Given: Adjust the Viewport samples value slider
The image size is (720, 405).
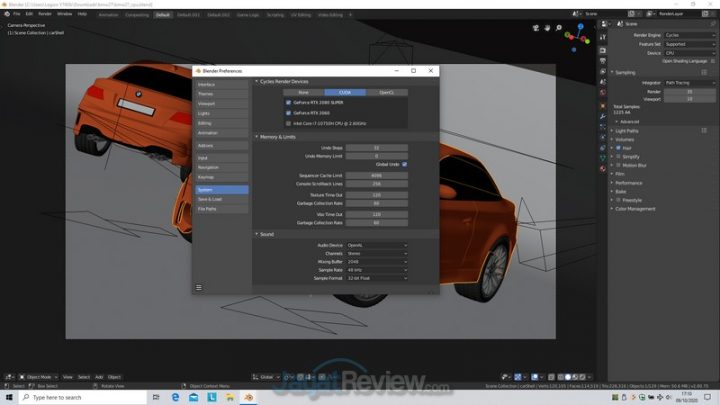Looking at the screenshot, I should tap(690, 99).
